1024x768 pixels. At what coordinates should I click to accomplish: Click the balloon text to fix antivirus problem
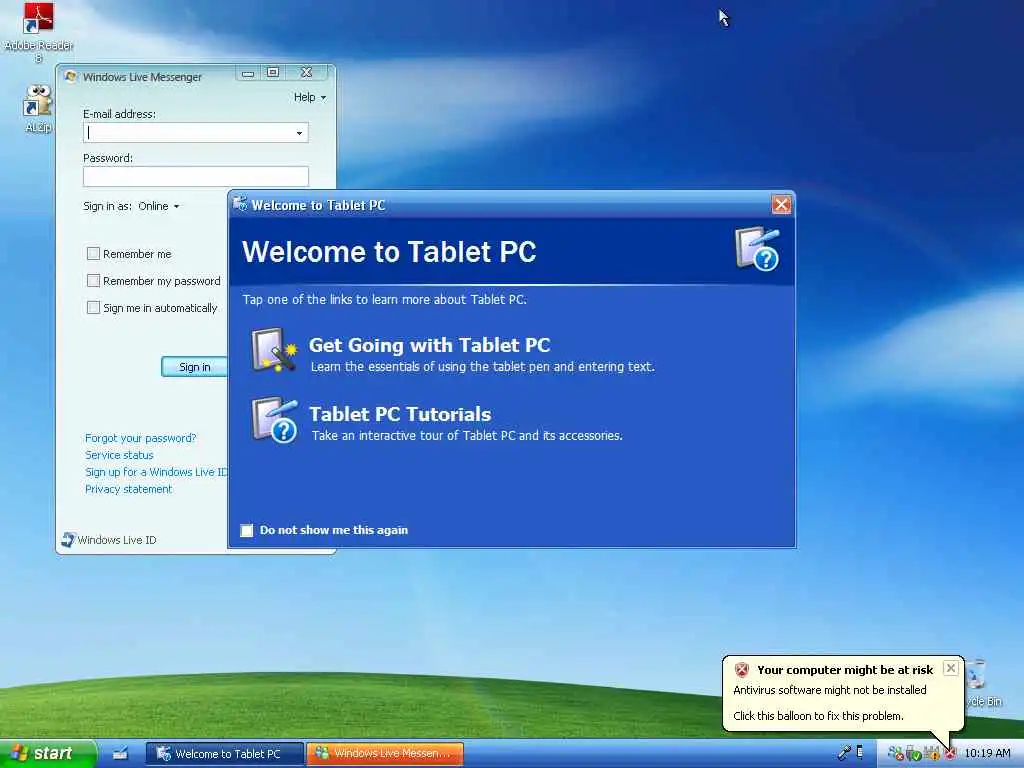click(818, 716)
